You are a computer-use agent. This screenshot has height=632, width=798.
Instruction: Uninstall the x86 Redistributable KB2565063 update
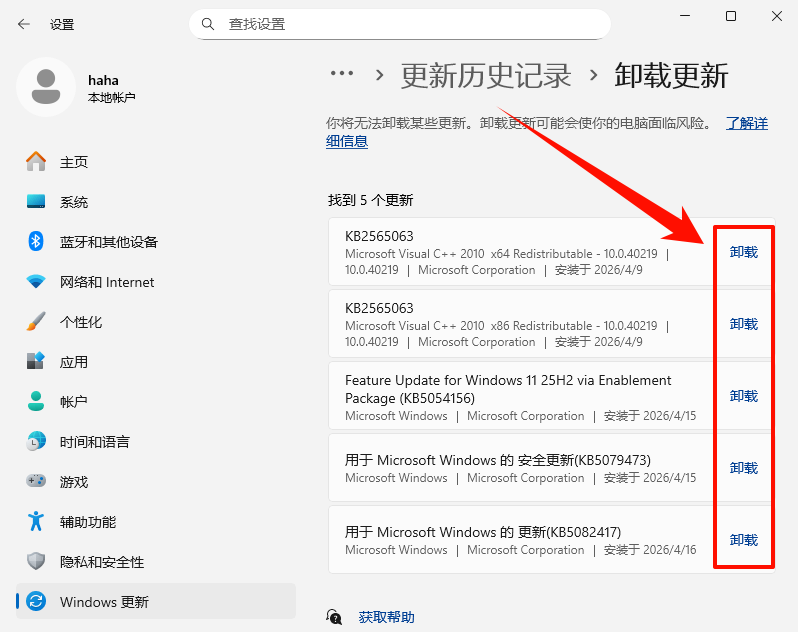pyautogui.click(x=744, y=324)
